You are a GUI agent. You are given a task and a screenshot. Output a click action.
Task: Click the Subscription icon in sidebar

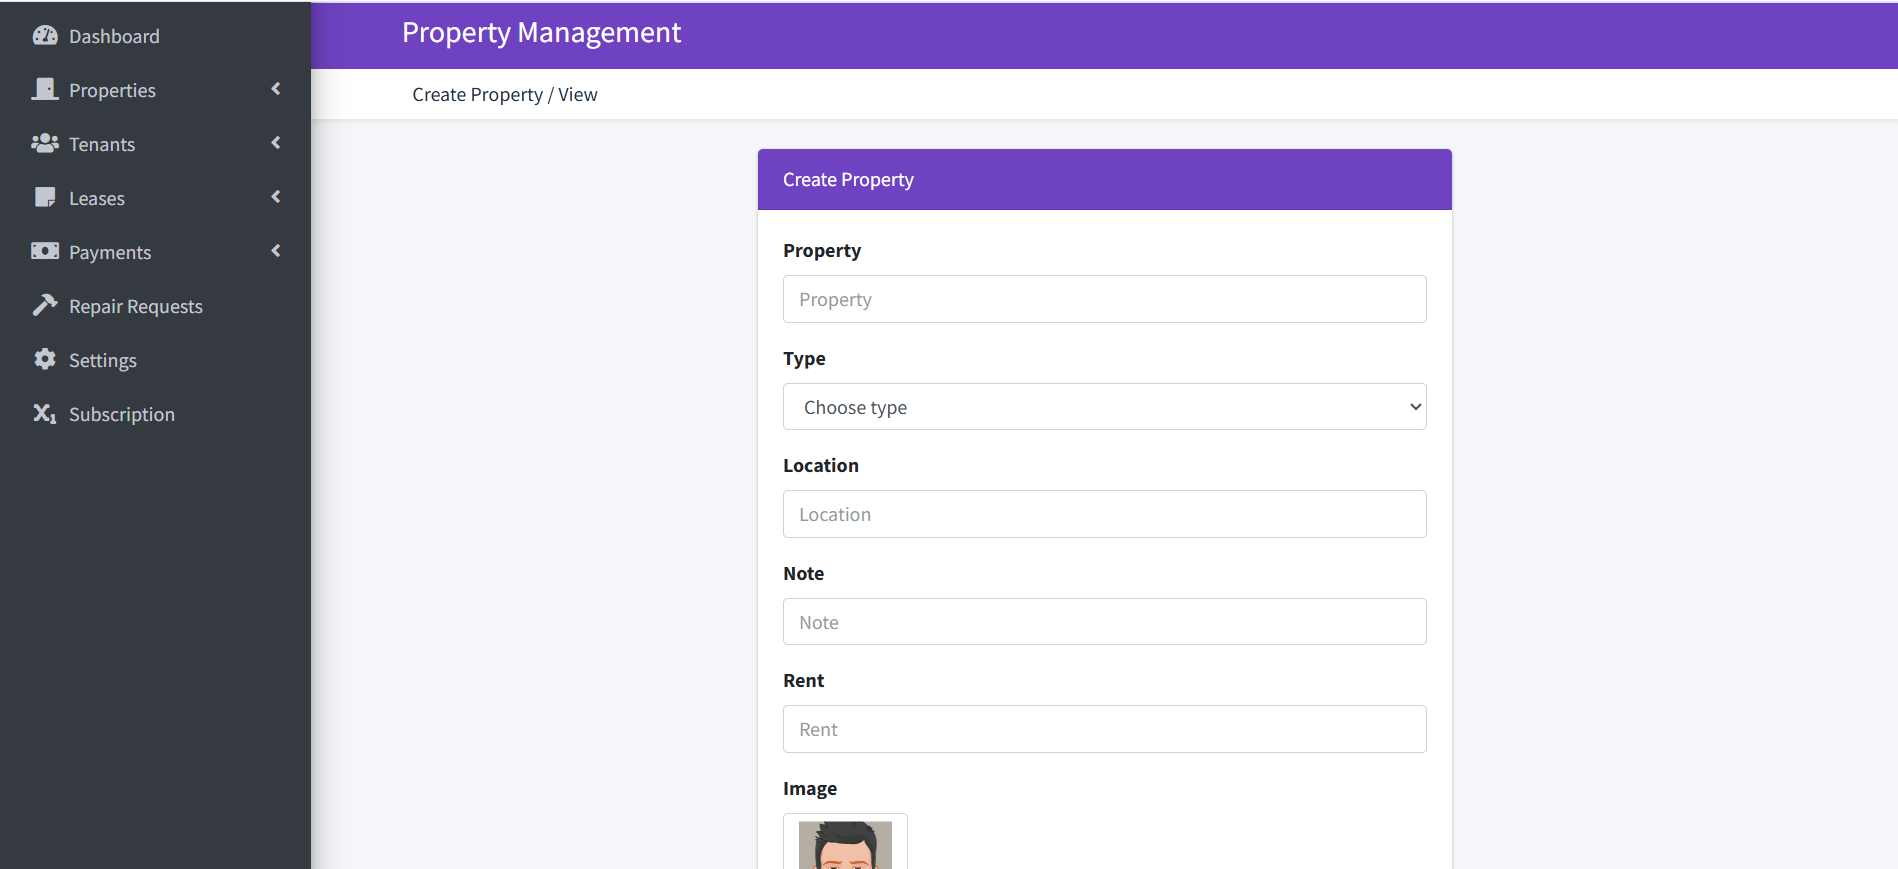coord(45,413)
